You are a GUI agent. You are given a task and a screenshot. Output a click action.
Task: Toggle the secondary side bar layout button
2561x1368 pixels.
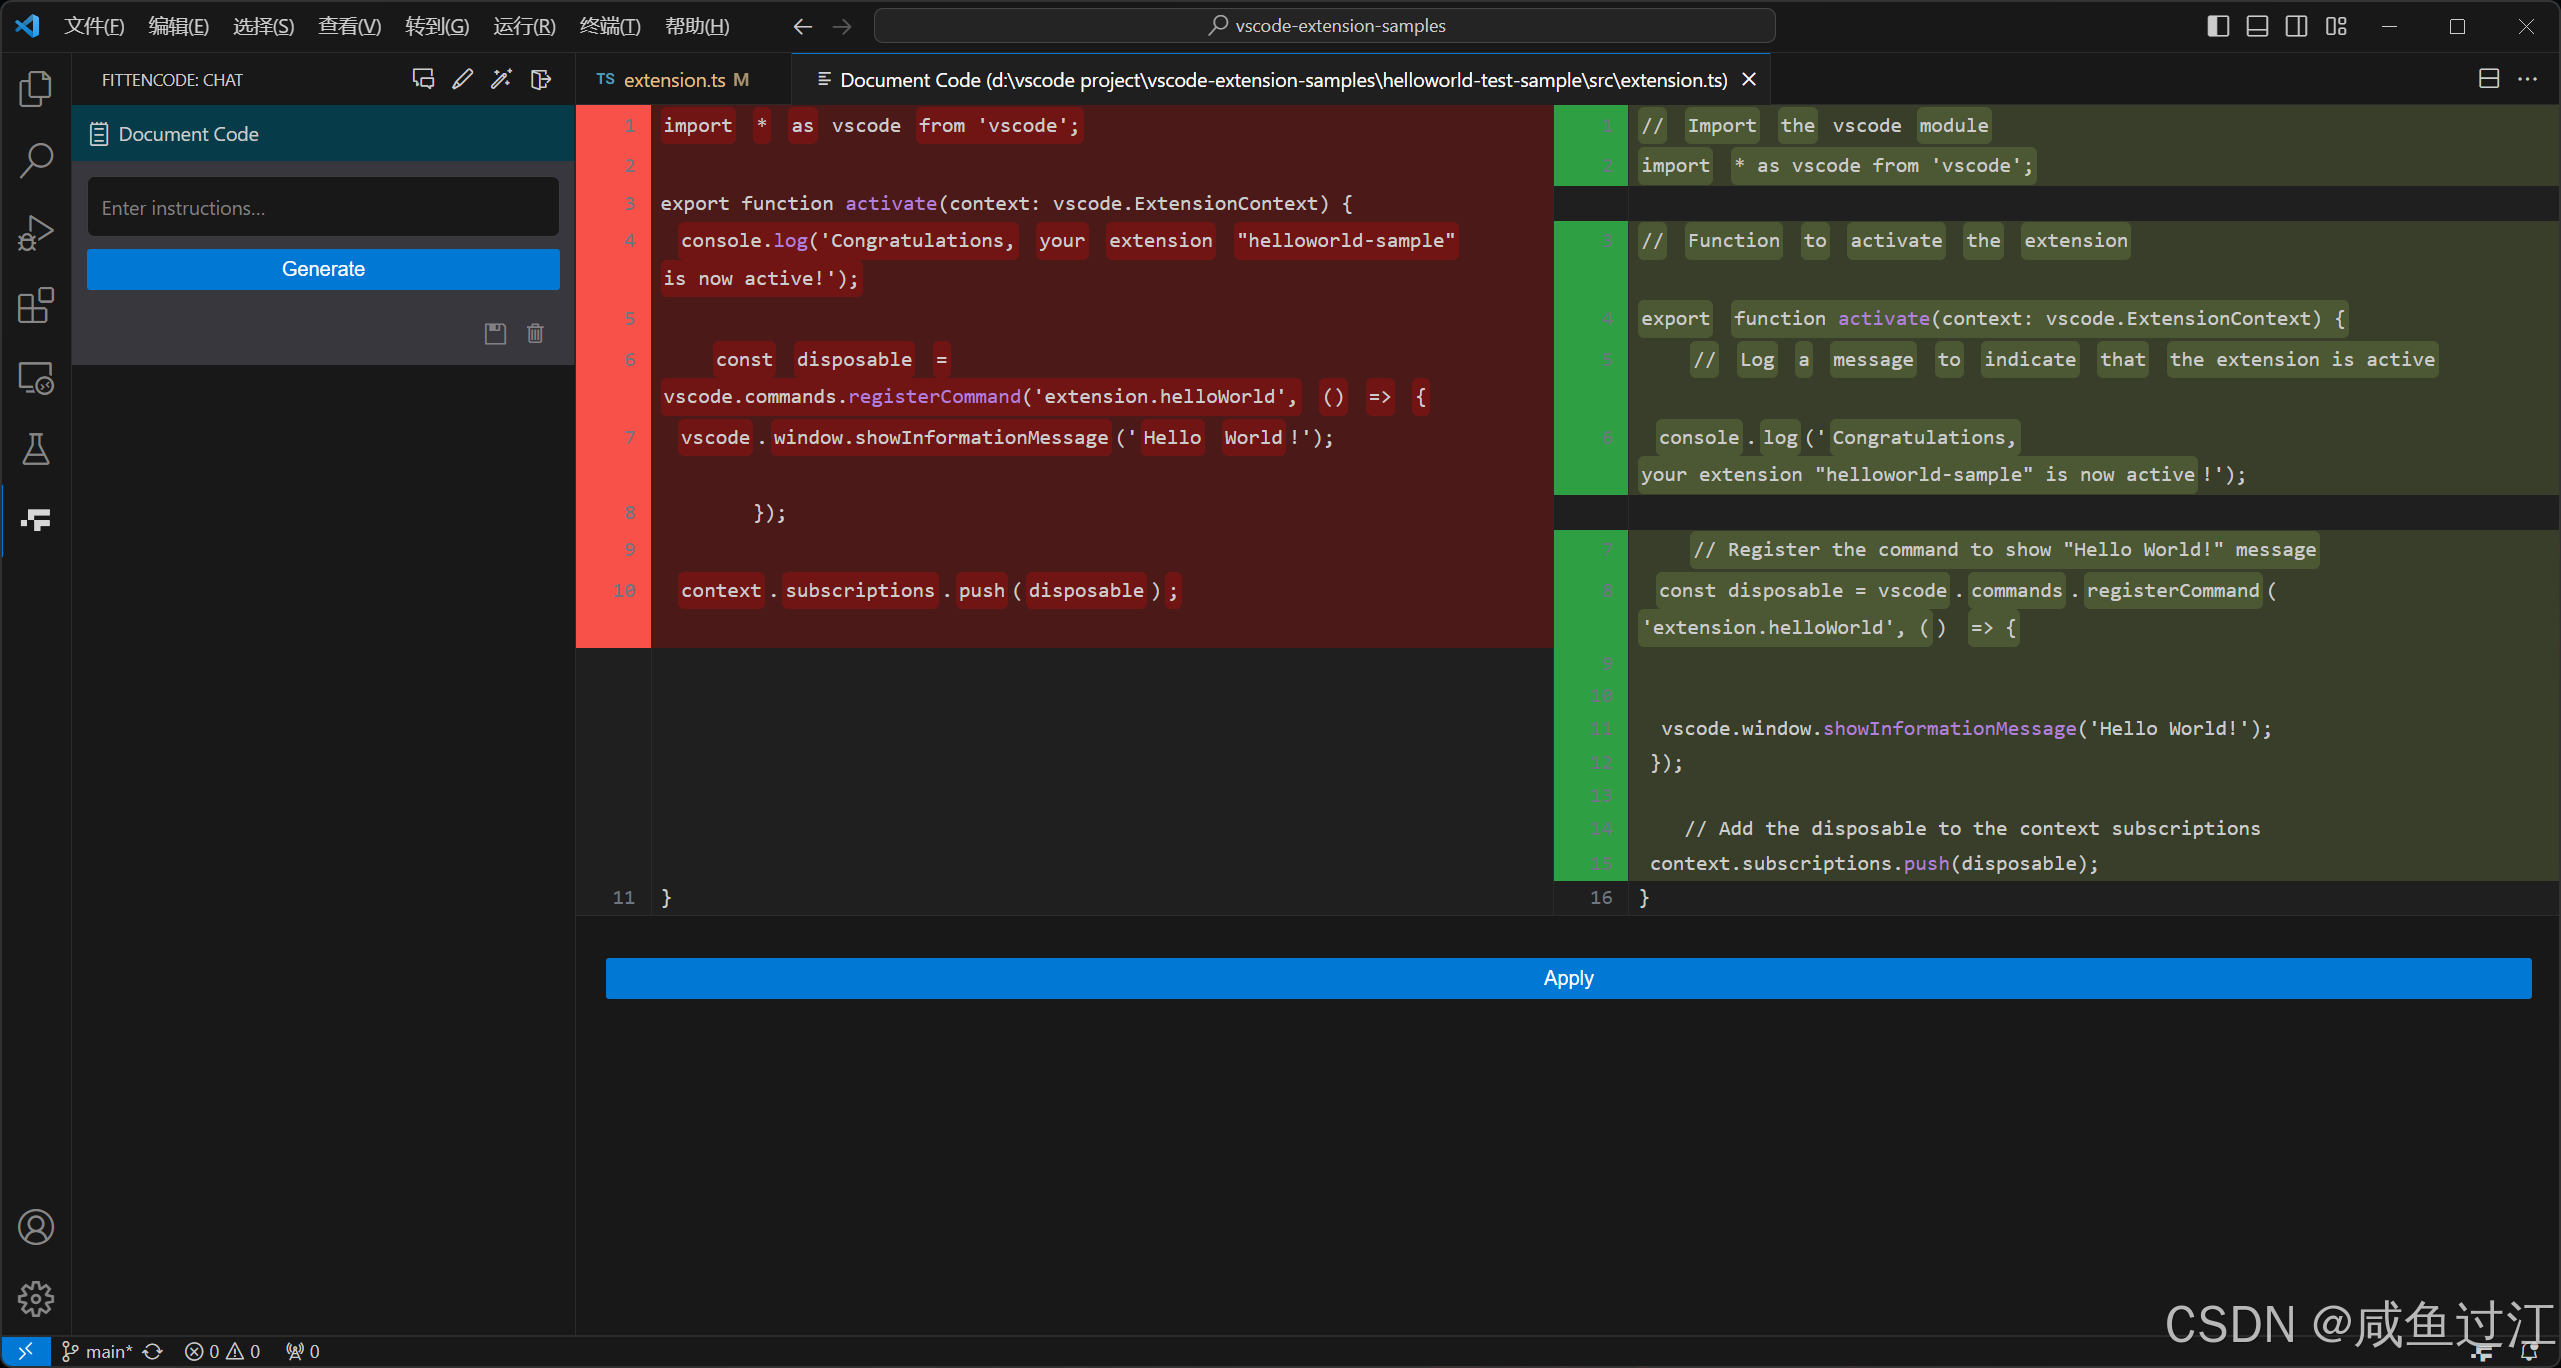click(2297, 26)
